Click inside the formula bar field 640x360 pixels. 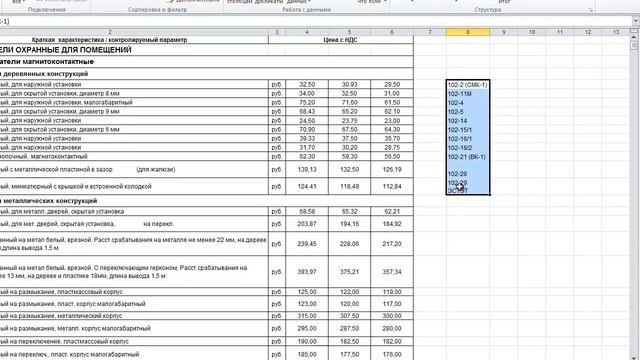(314, 21)
